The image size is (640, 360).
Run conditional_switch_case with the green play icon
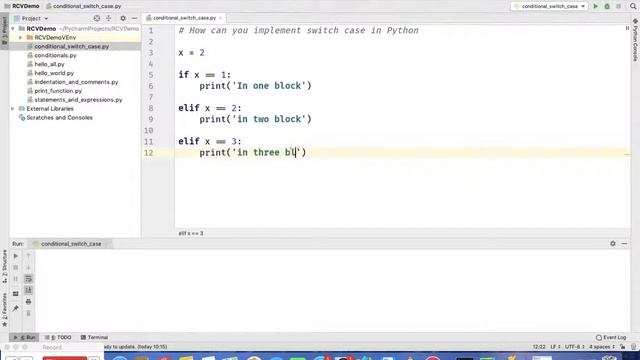(x=596, y=6)
